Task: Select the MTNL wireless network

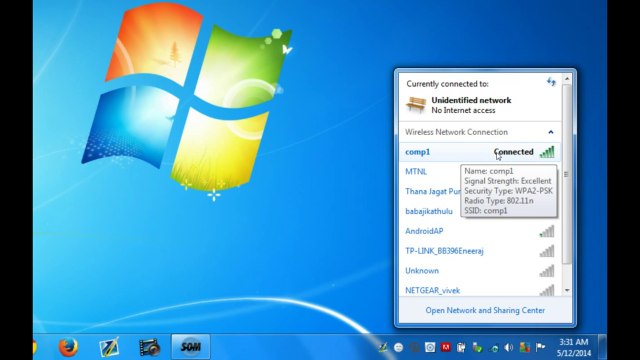Action: point(416,171)
